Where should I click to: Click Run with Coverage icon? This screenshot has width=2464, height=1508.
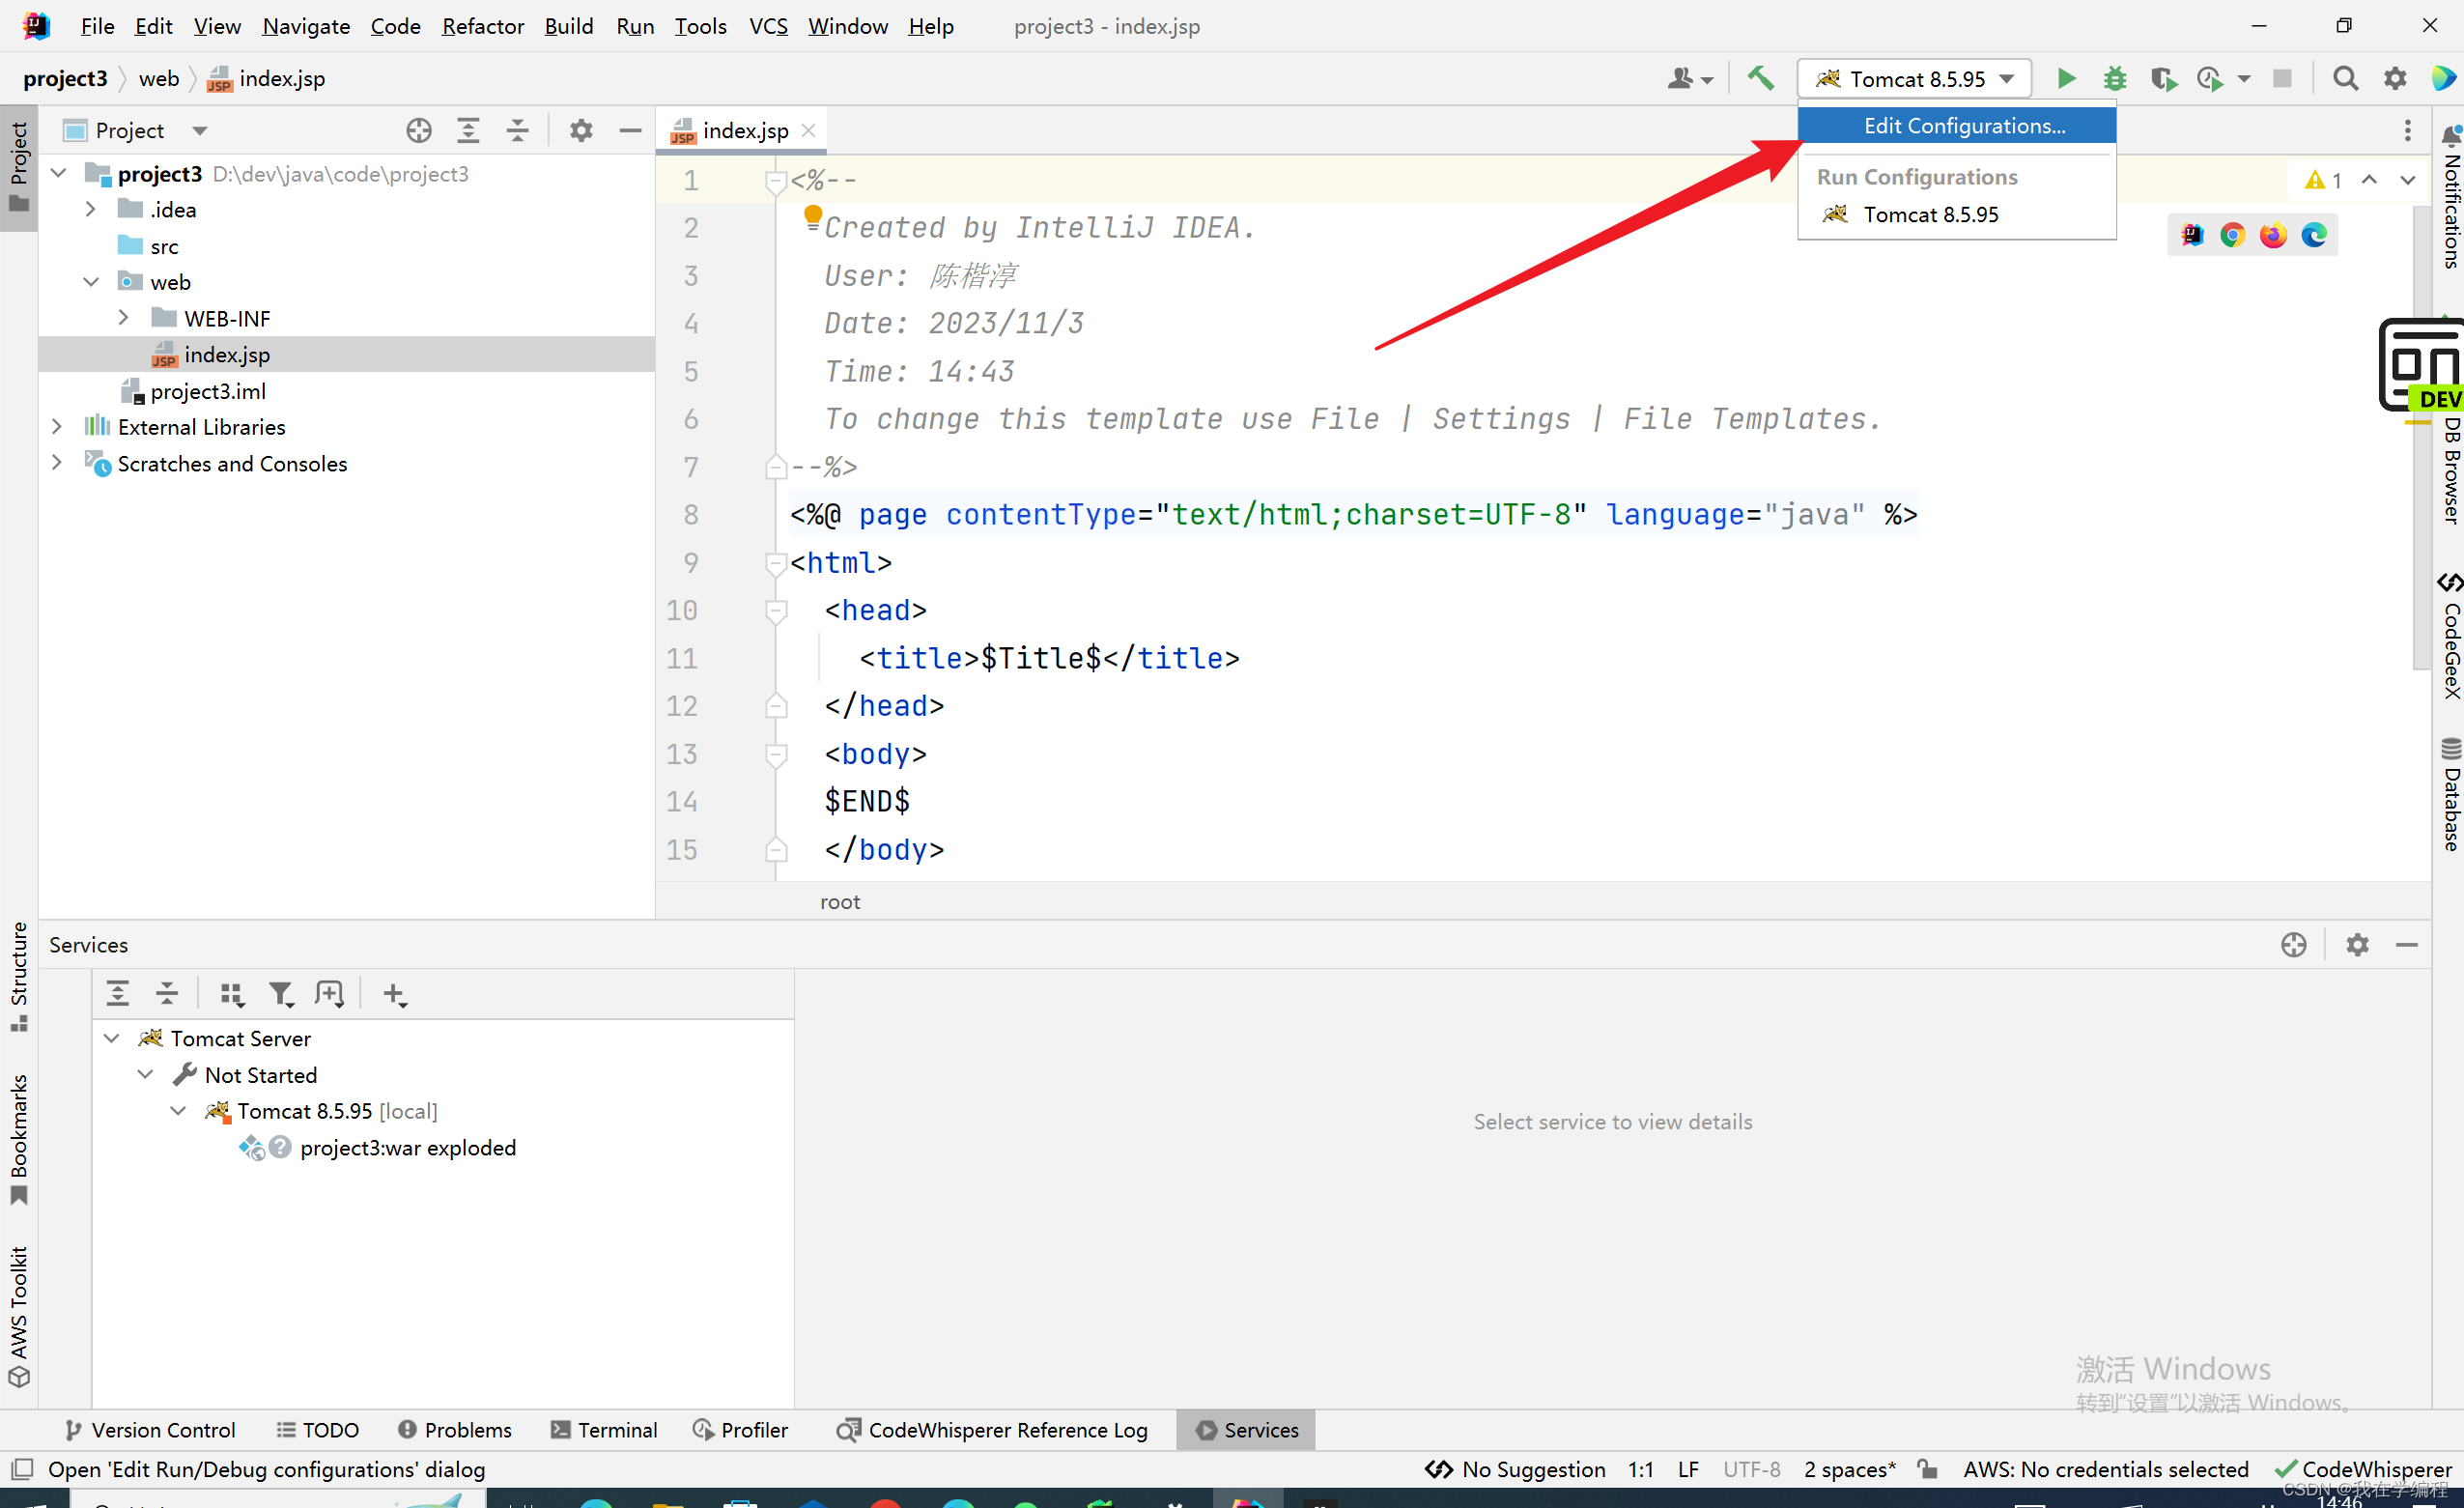(2163, 78)
